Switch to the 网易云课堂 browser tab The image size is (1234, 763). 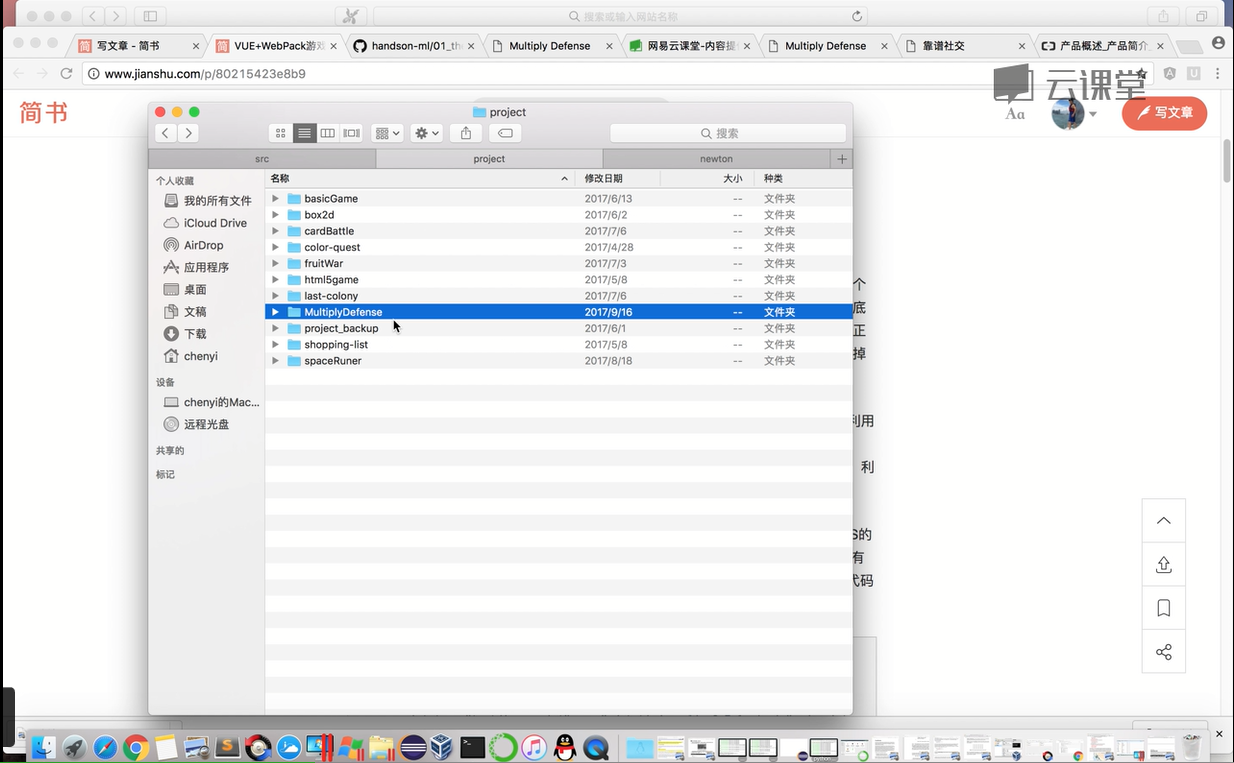tap(690, 46)
